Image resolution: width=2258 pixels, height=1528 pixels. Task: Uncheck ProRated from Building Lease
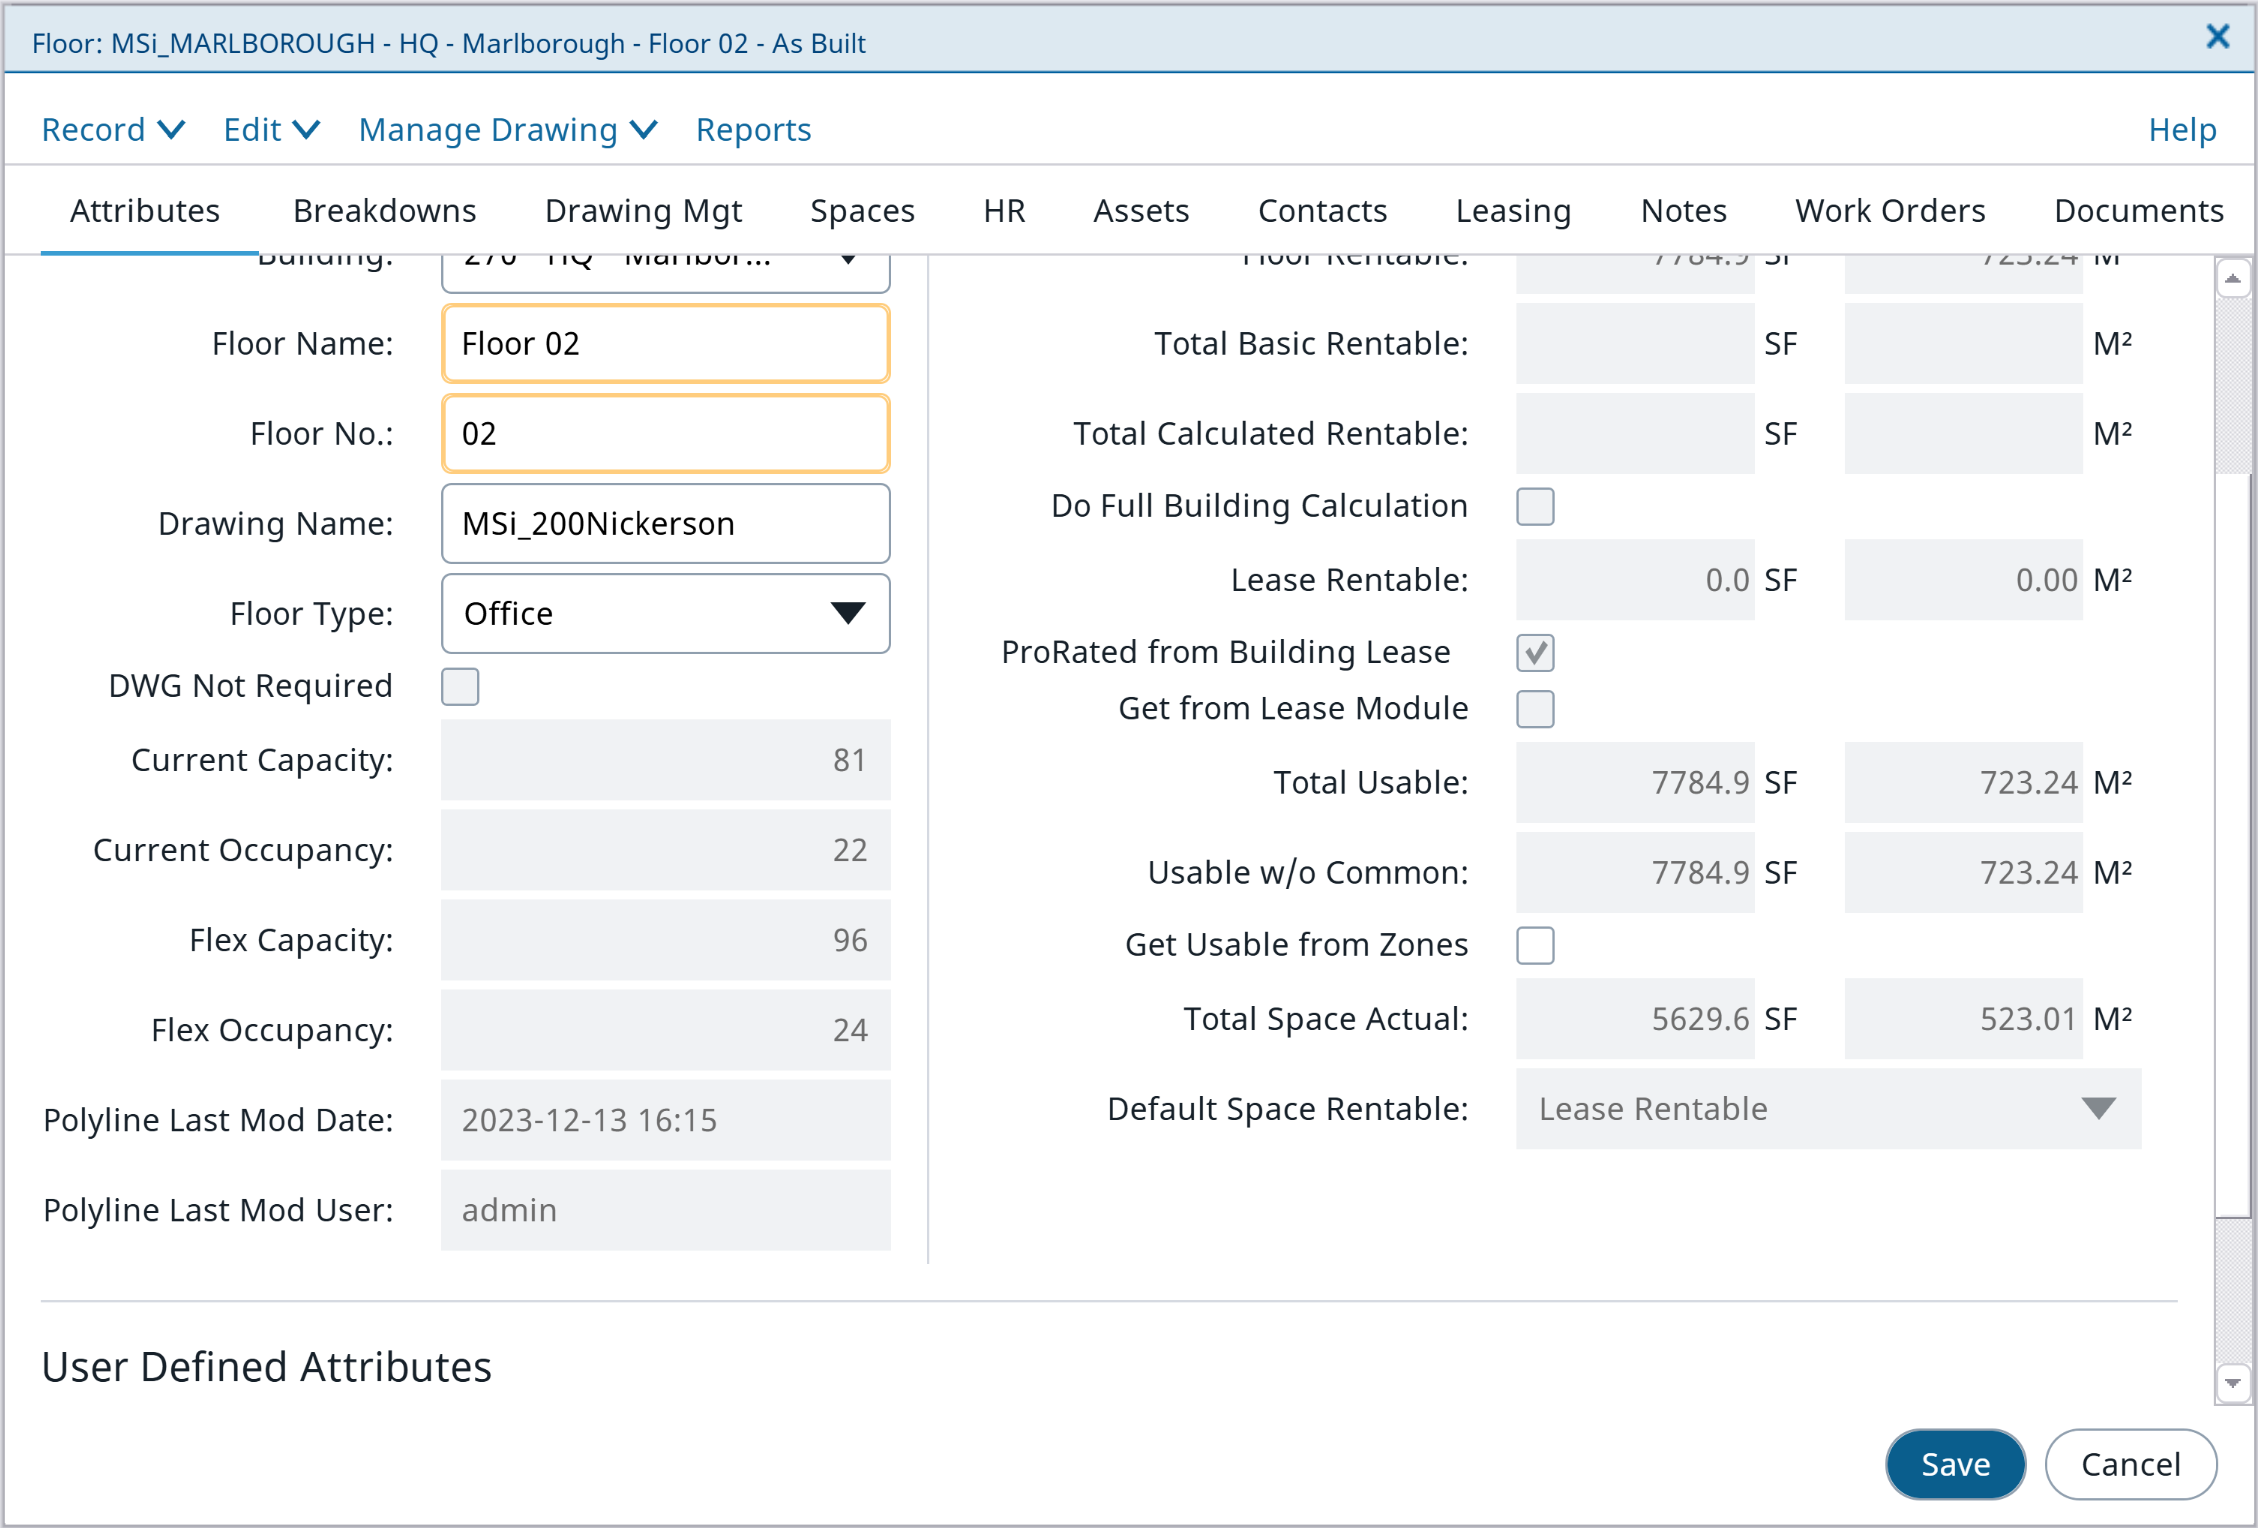coord(1535,653)
